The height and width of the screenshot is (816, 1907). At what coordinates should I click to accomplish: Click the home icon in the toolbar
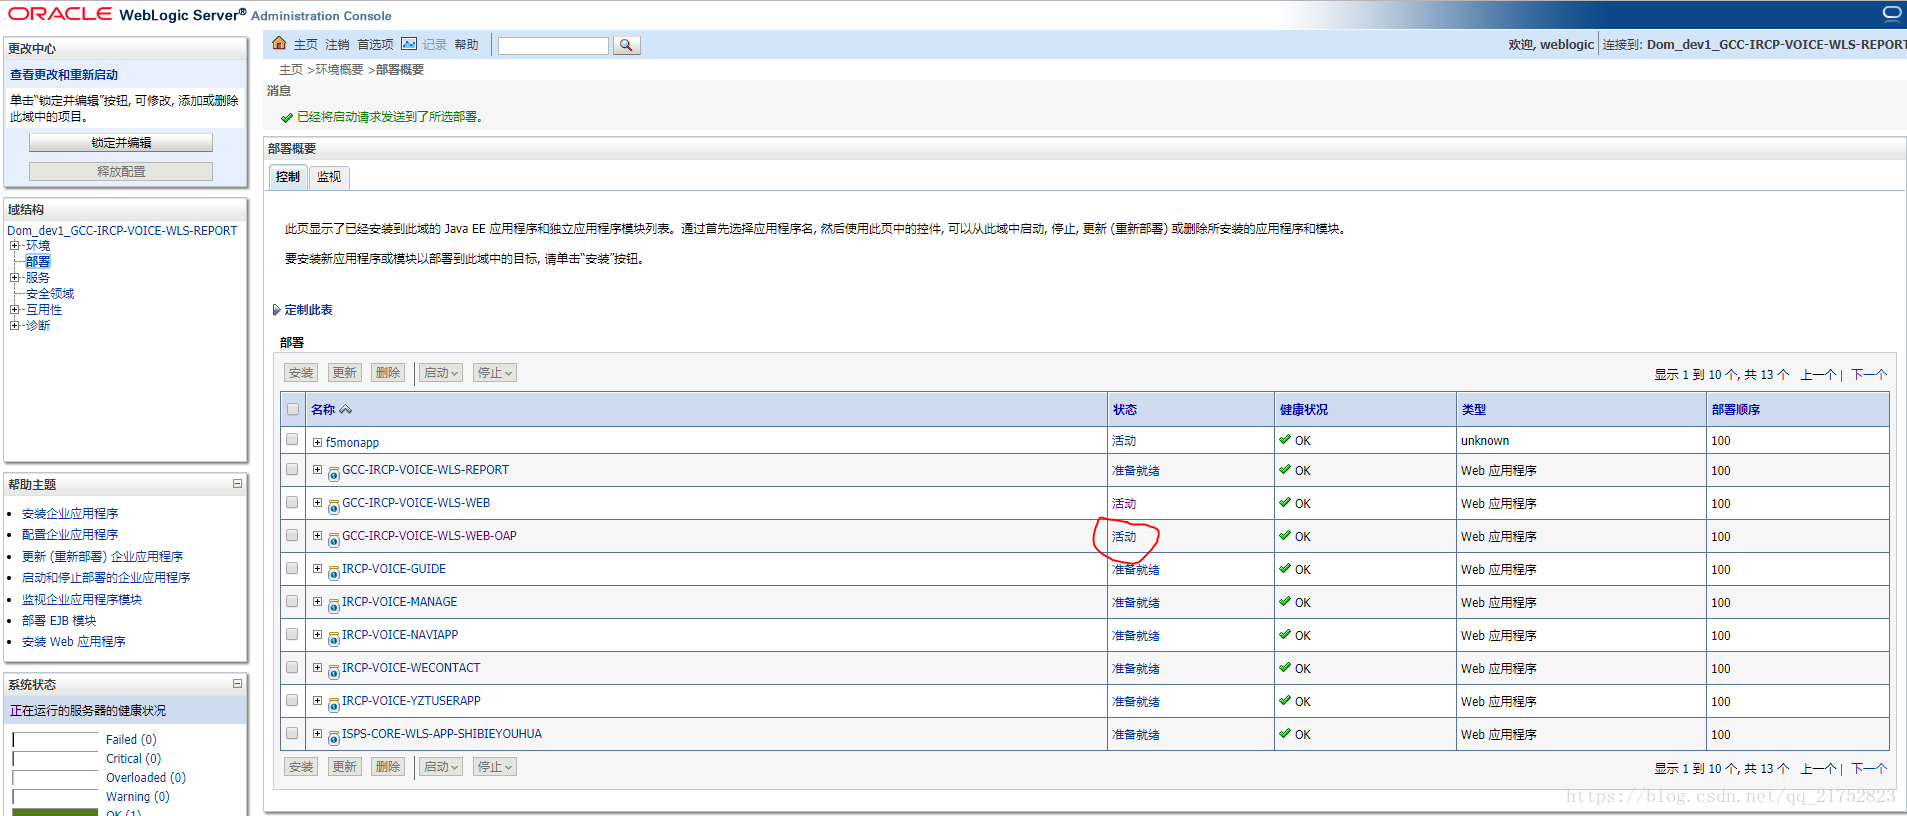(279, 43)
